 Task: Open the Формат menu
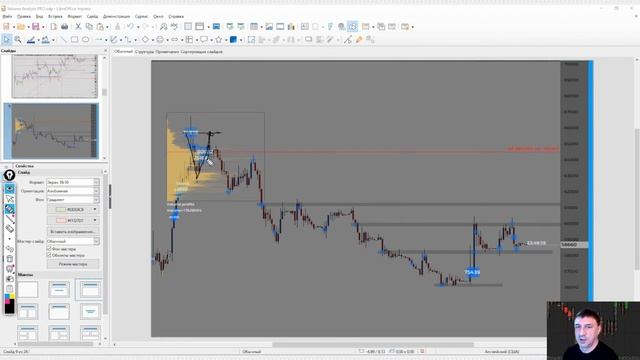(75, 17)
